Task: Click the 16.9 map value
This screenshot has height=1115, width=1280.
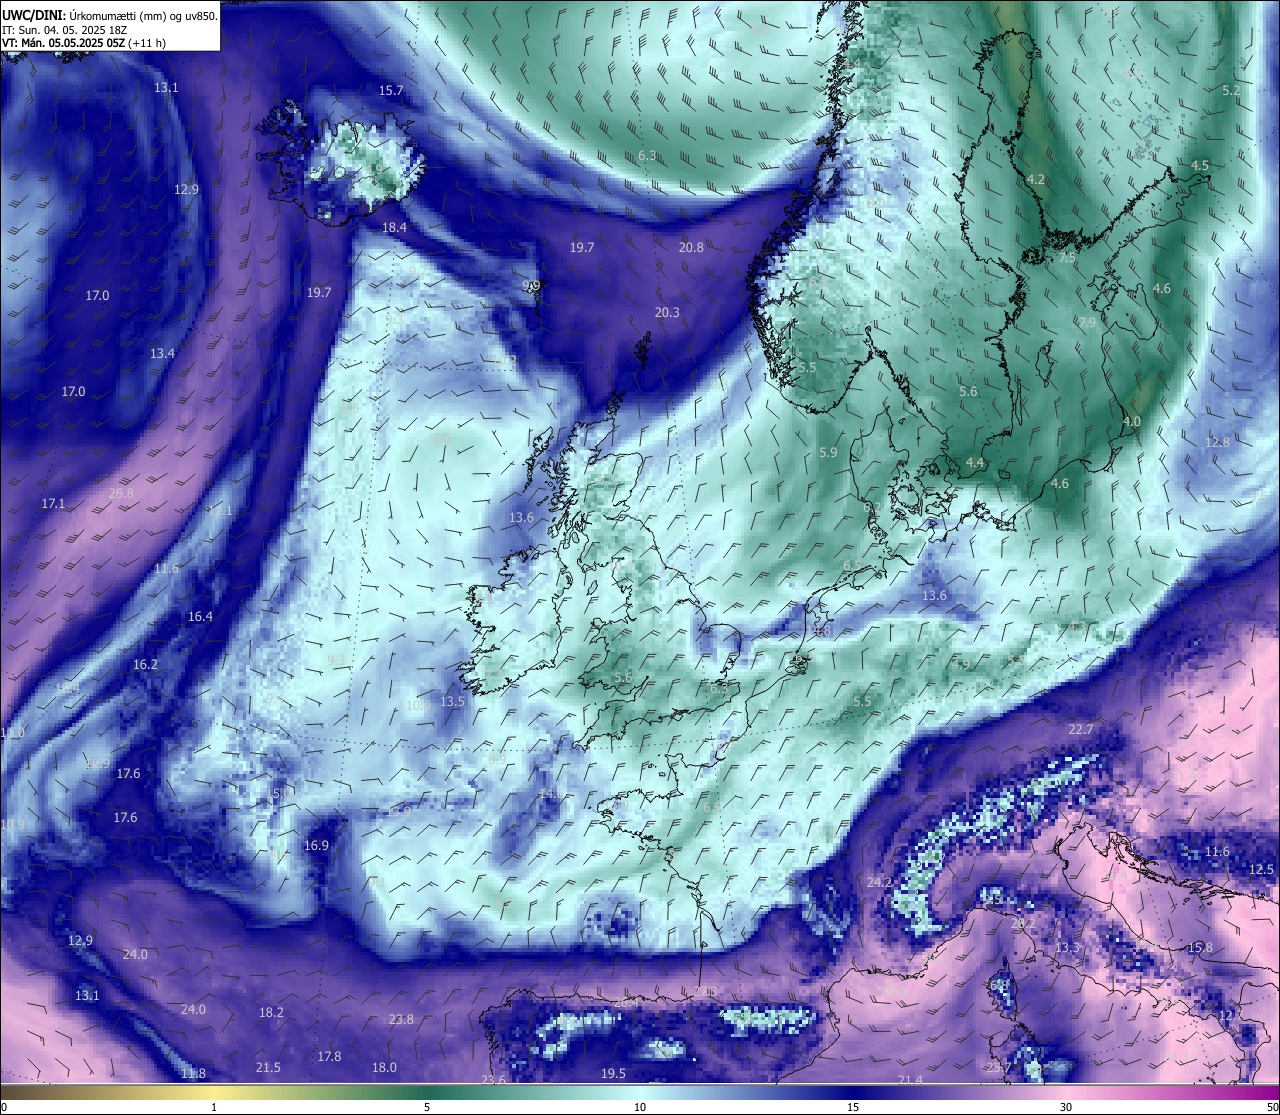Action: click(x=316, y=846)
